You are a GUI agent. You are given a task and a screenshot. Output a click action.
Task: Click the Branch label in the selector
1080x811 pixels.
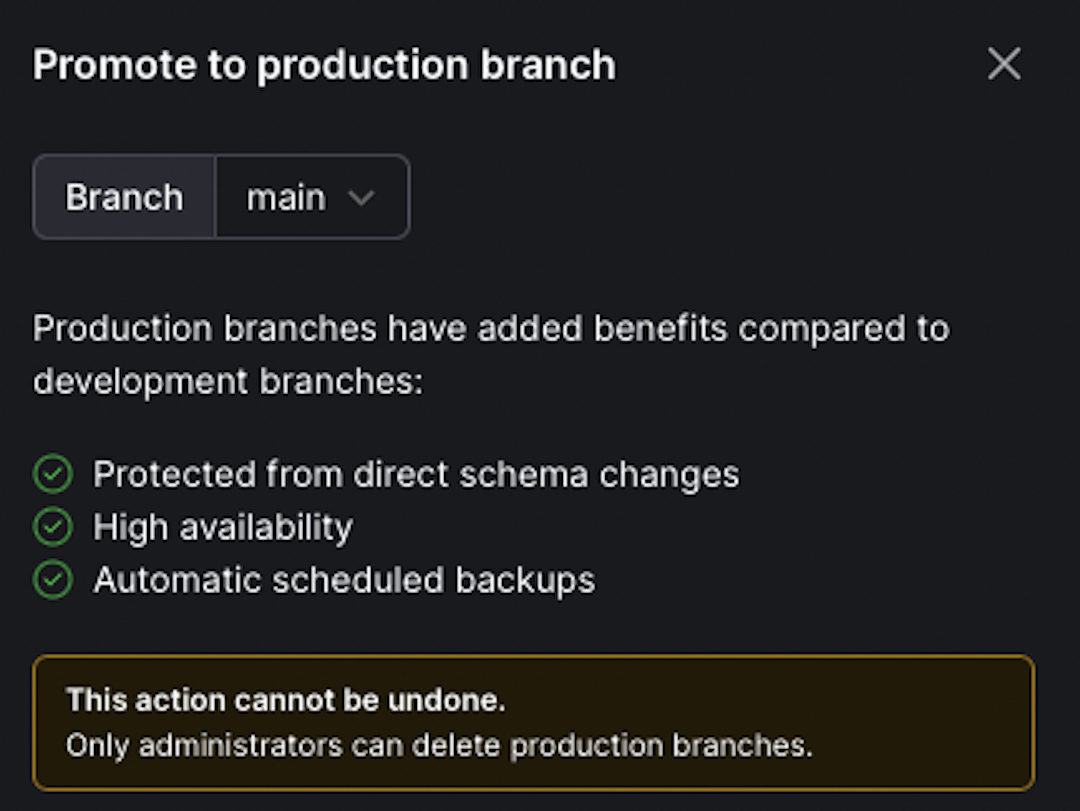(124, 197)
